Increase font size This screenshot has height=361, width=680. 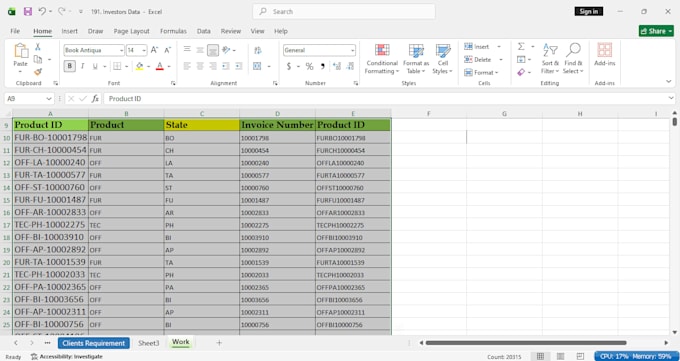154,50
